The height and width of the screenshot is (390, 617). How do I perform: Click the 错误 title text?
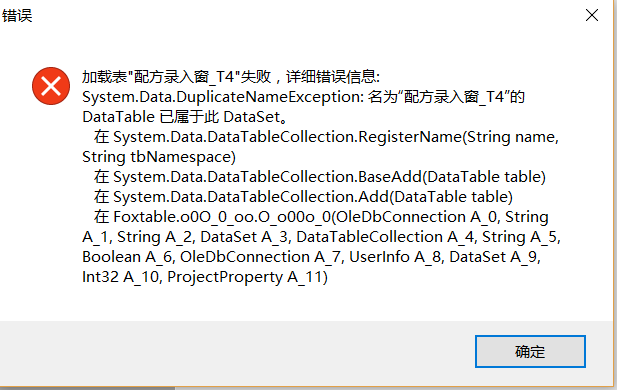tap(17, 16)
